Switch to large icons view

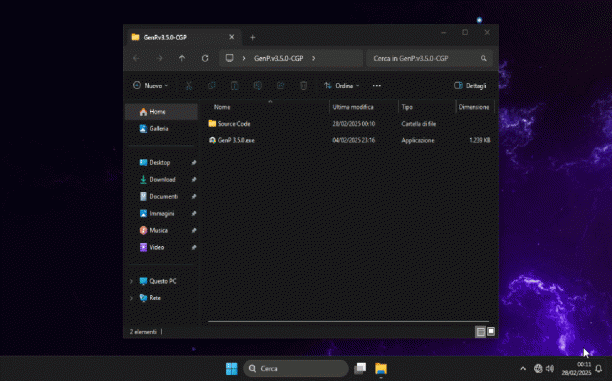coord(491,332)
